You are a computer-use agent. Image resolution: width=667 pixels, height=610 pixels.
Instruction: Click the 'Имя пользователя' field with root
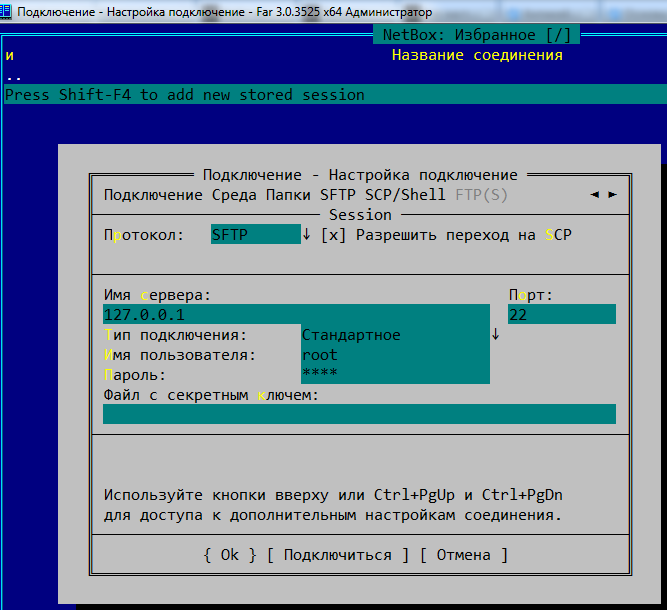pos(395,355)
